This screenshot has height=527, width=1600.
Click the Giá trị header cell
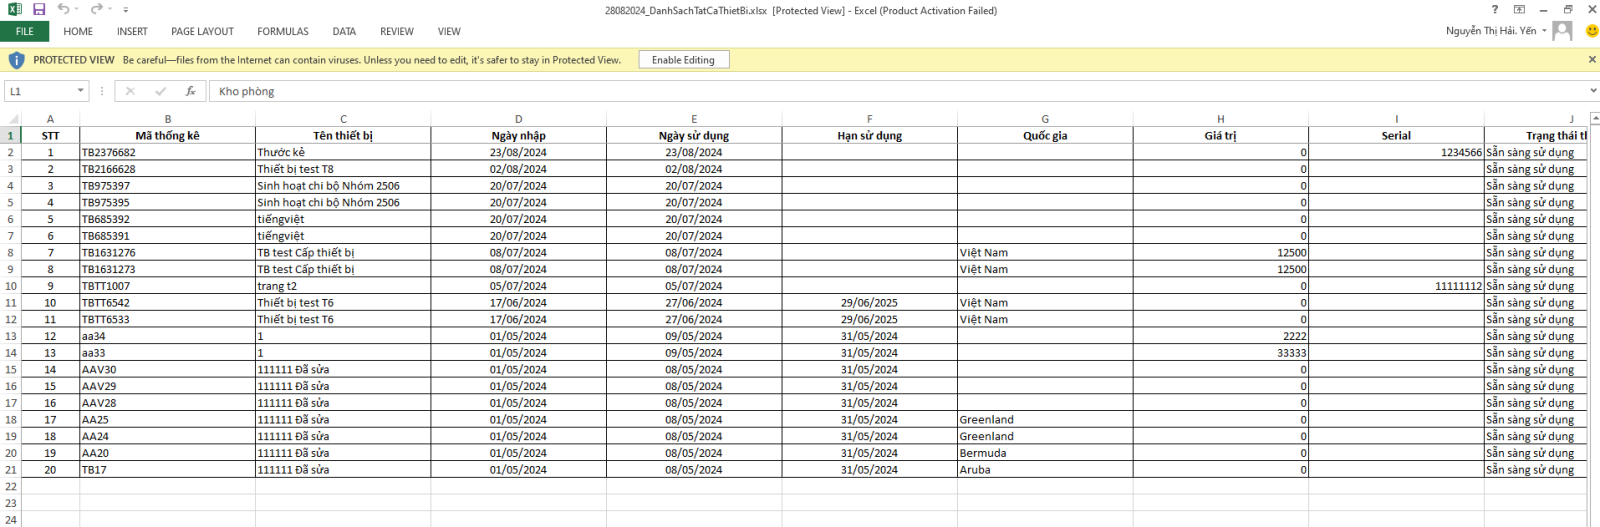tap(1220, 136)
